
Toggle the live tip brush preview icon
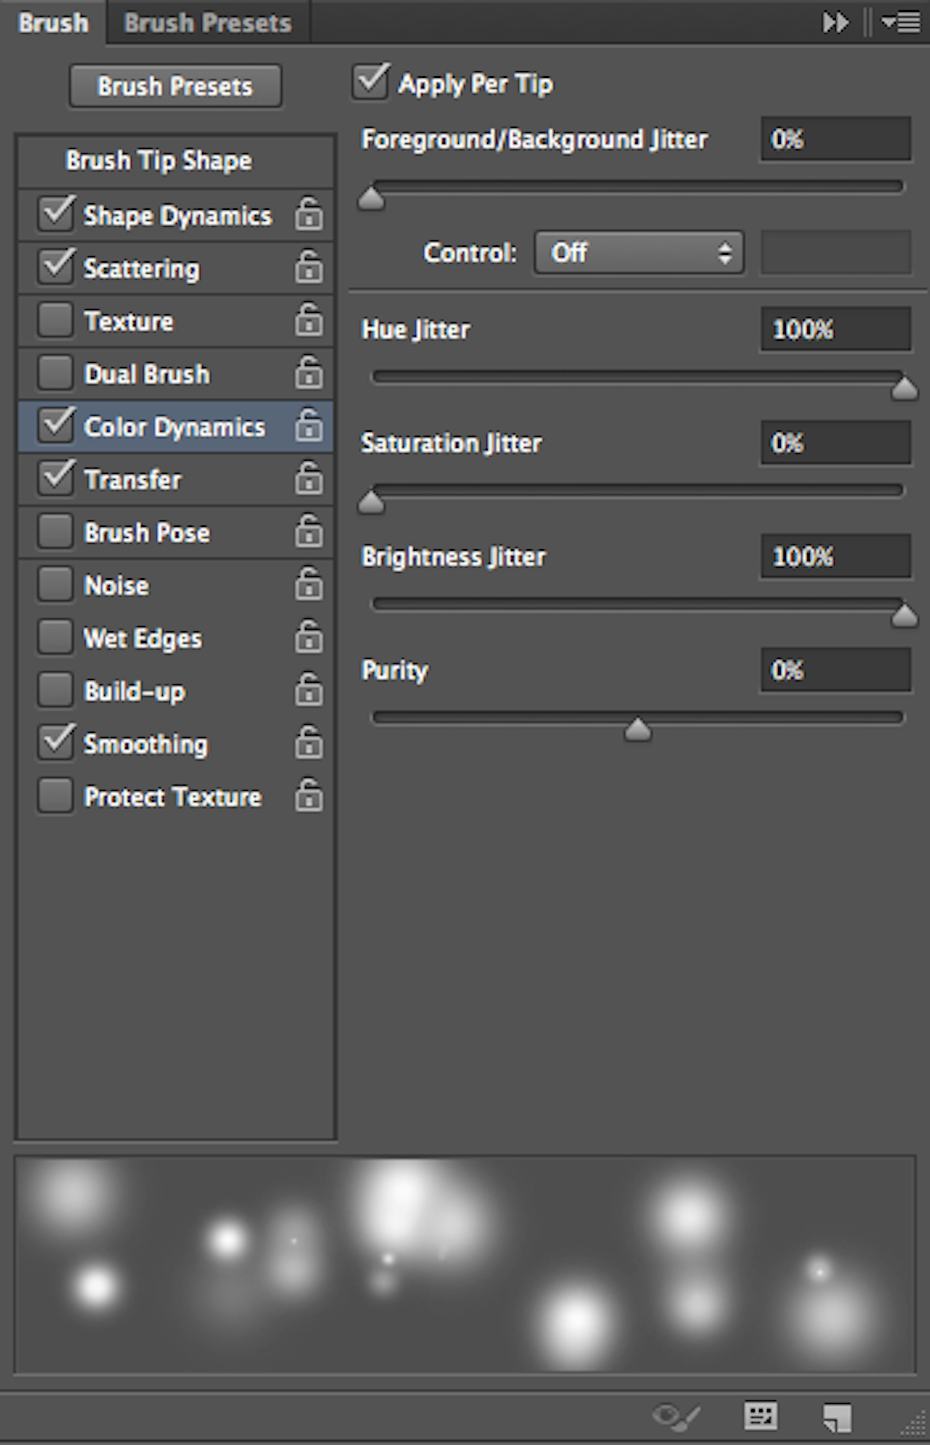click(676, 1415)
